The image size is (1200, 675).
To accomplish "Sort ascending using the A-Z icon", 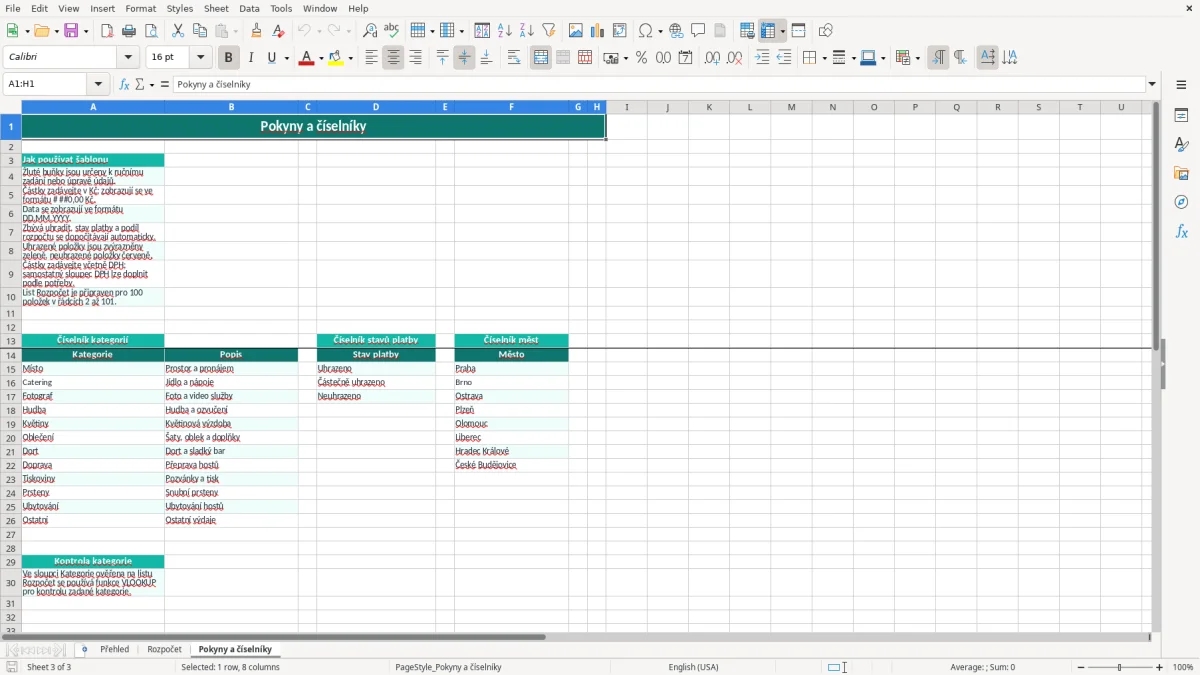I will pos(505,31).
